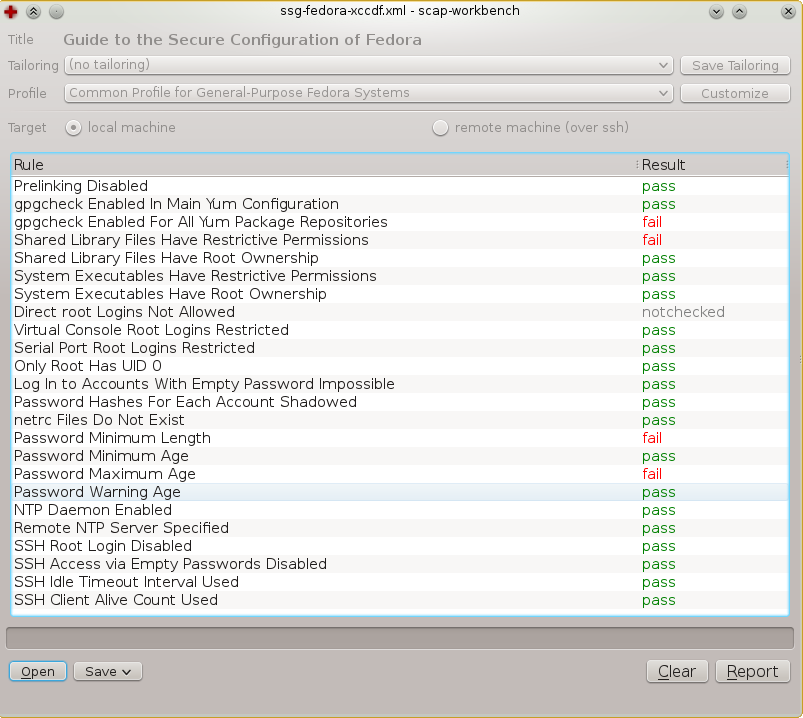Select the local machine target
The height and width of the screenshot is (718, 803).
(x=74, y=128)
